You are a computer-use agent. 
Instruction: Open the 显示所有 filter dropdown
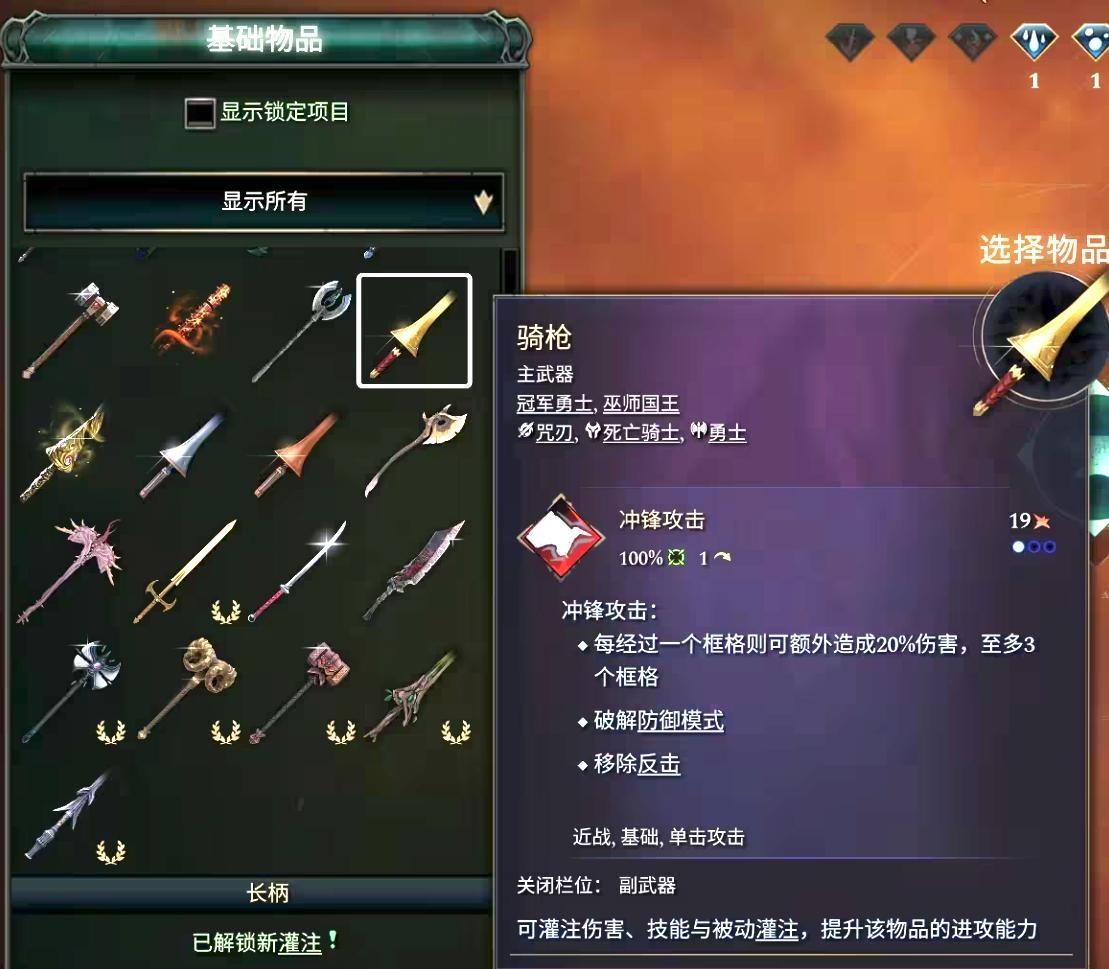click(264, 202)
